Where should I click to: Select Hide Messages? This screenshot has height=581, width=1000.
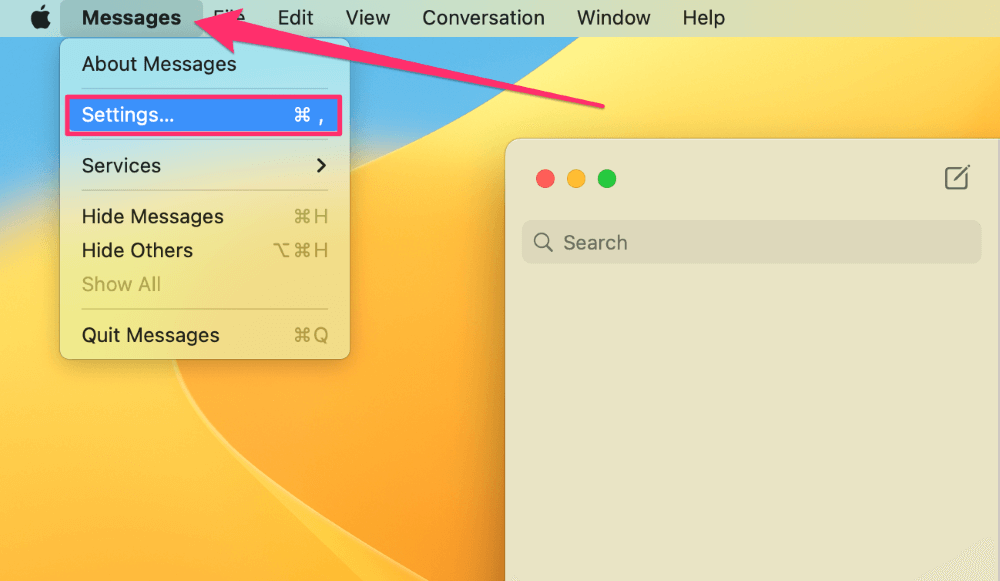click(x=204, y=217)
